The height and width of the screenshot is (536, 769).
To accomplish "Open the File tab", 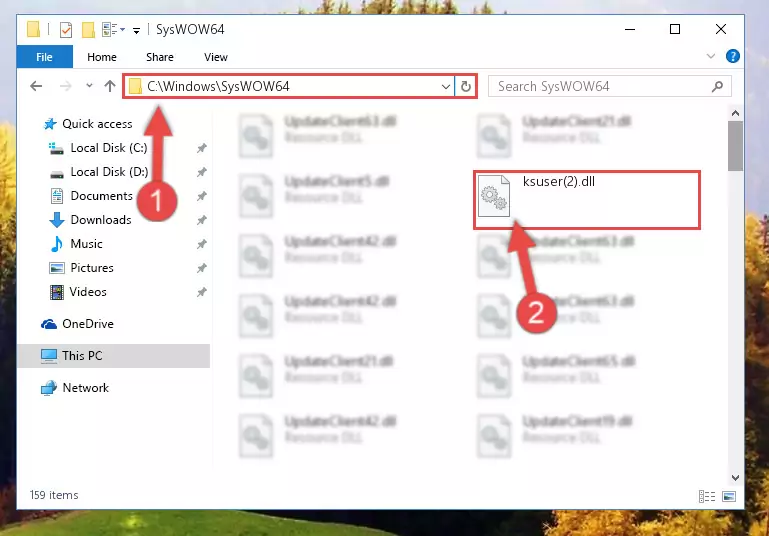I will [x=45, y=57].
